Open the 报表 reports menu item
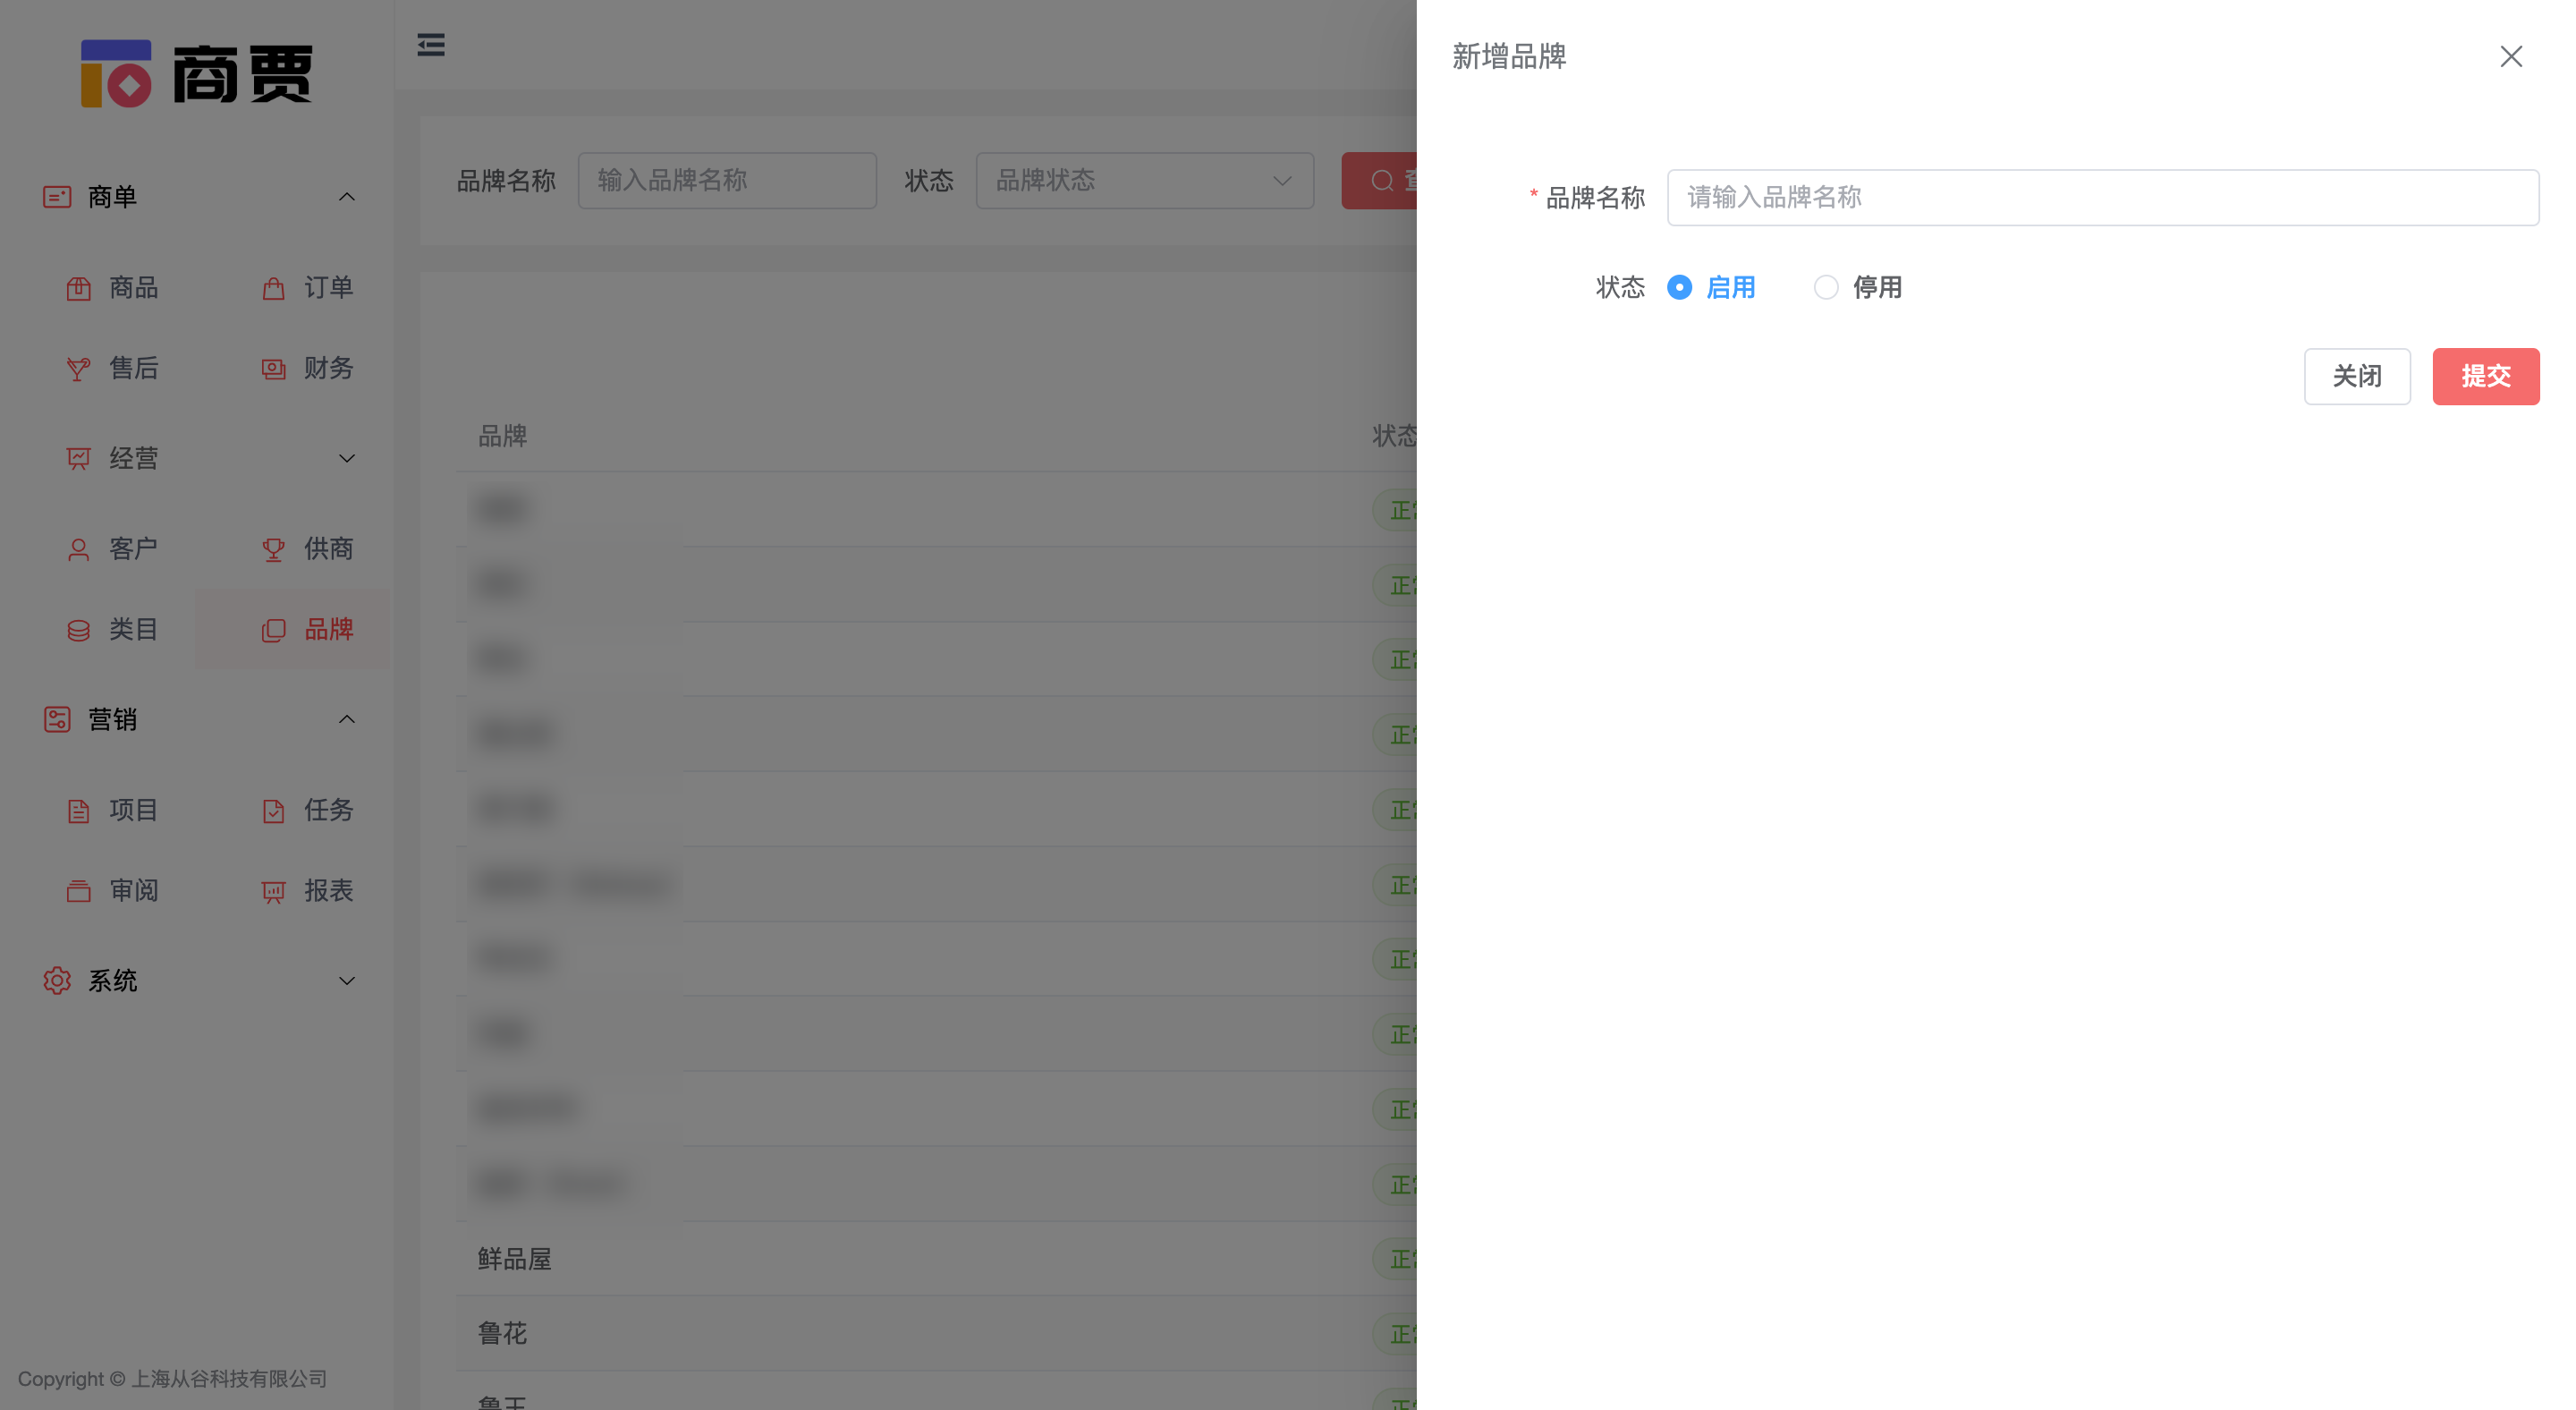The image size is (2576, 1410). pos(328,890)
